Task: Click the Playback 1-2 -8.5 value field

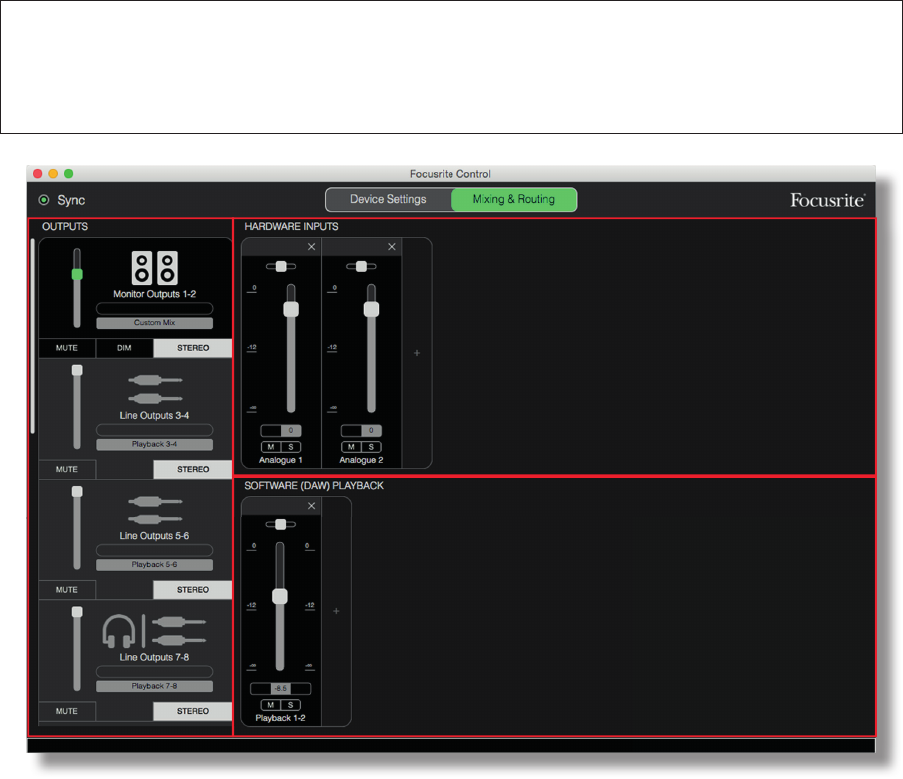Action: (280, 689)
